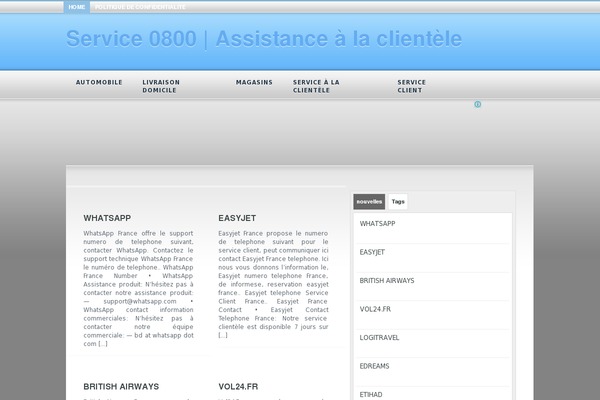Open the VOL24.FR article heading
This screenshot has width=600, height=400.
[x=238, y=387]
